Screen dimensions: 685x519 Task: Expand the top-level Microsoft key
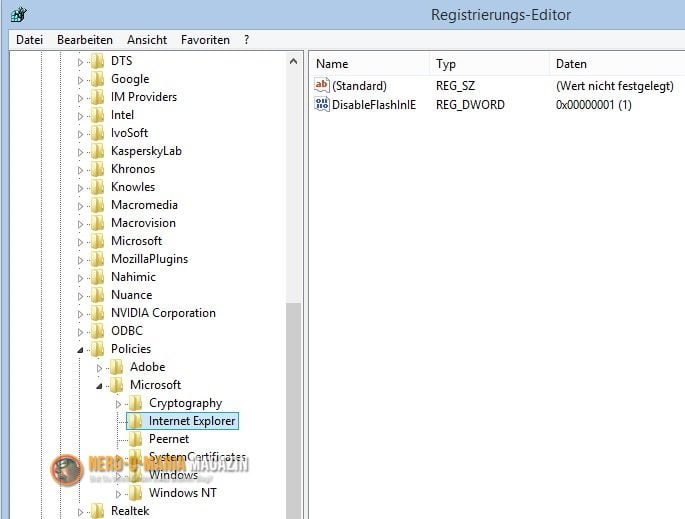(80, 242)
